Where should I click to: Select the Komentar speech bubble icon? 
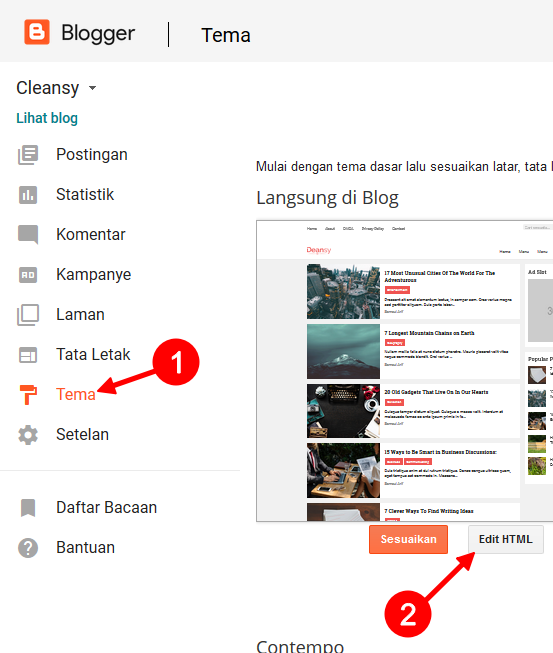click(28, 234)
